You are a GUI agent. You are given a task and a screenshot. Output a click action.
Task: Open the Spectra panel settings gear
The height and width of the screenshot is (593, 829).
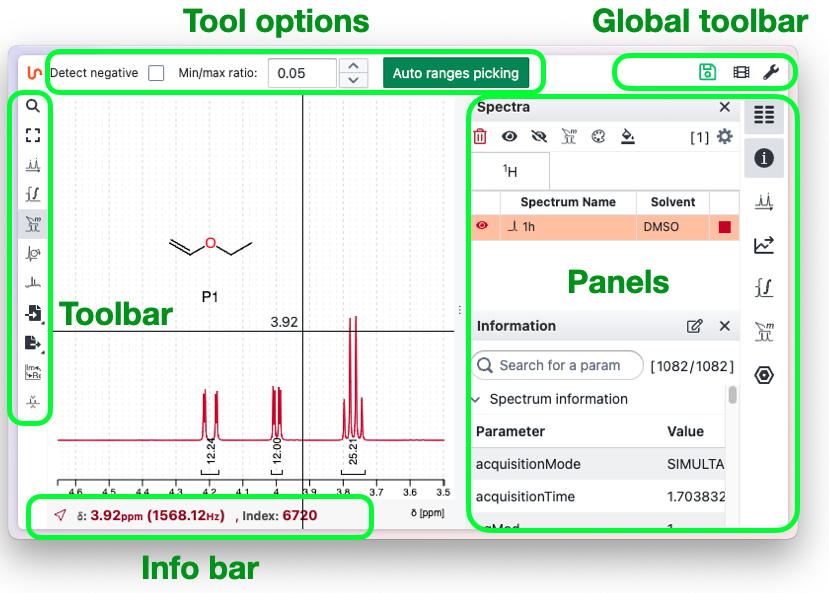coord(724,136)
